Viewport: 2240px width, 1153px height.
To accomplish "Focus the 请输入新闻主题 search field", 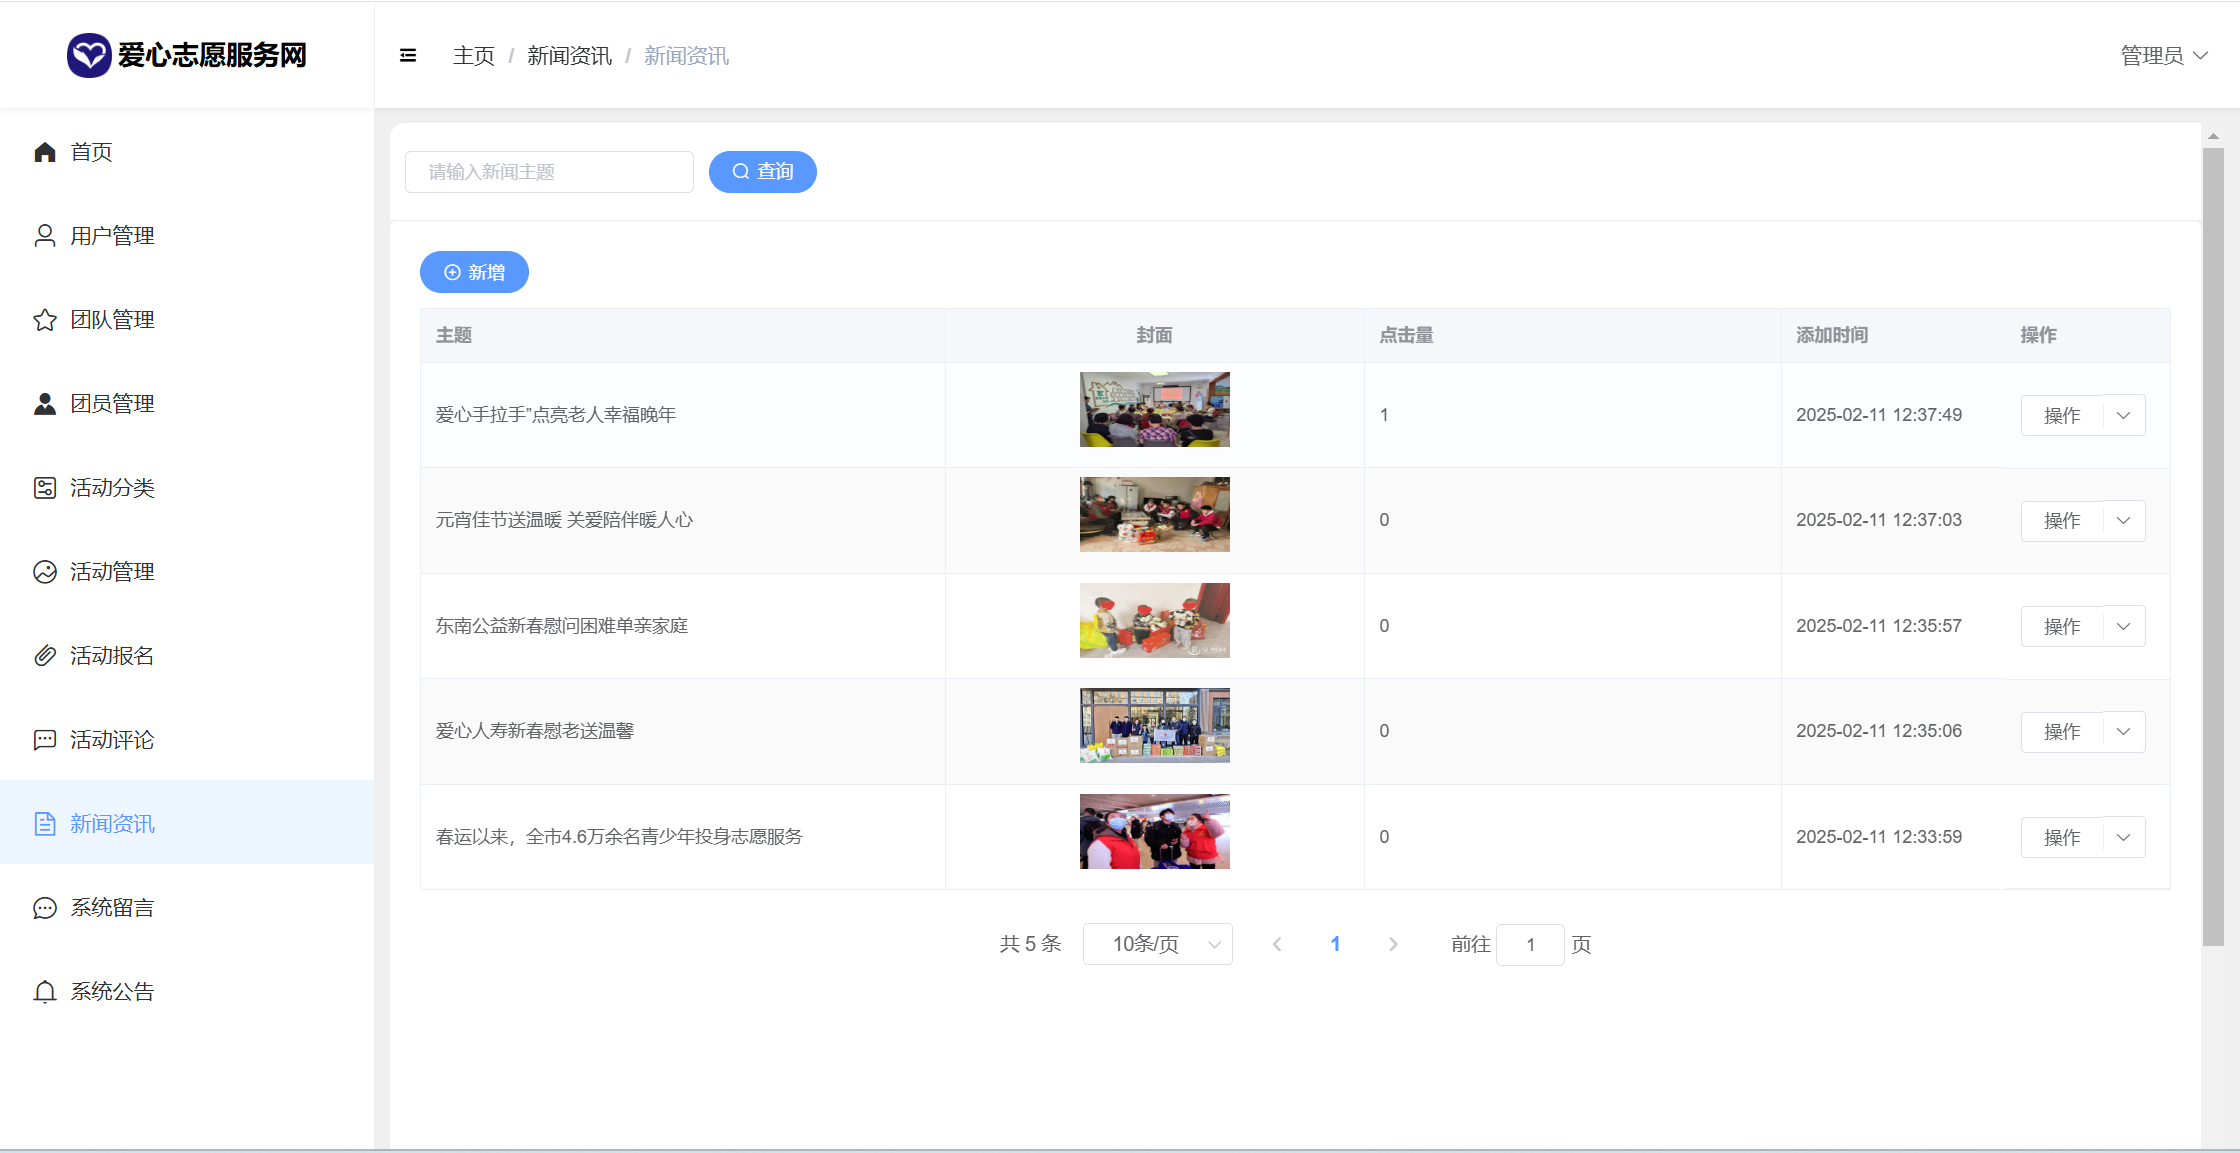I will pos(549,172).
